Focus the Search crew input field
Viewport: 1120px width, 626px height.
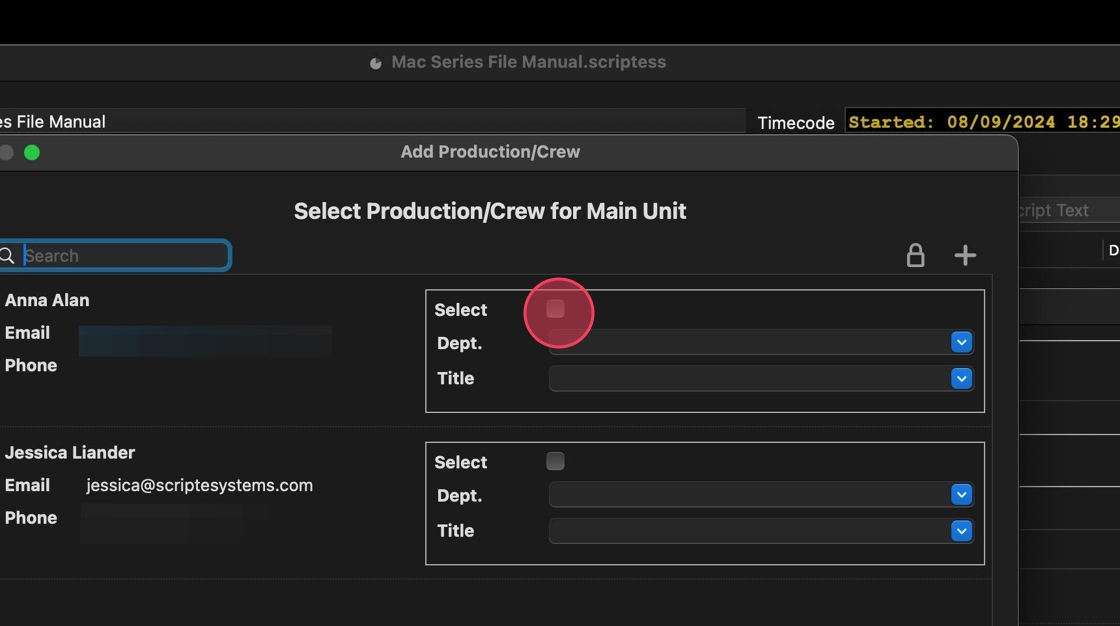(x=125, y=256)
